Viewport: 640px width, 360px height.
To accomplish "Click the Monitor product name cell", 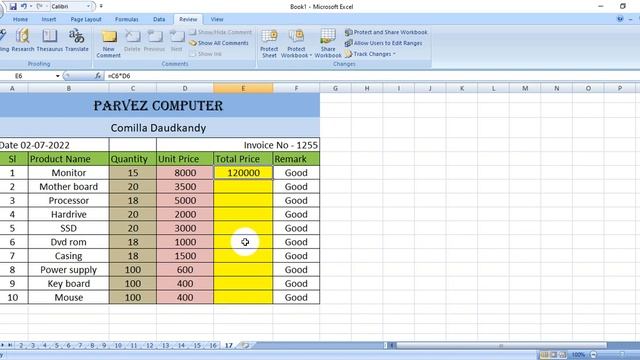I will coord(69,173).
